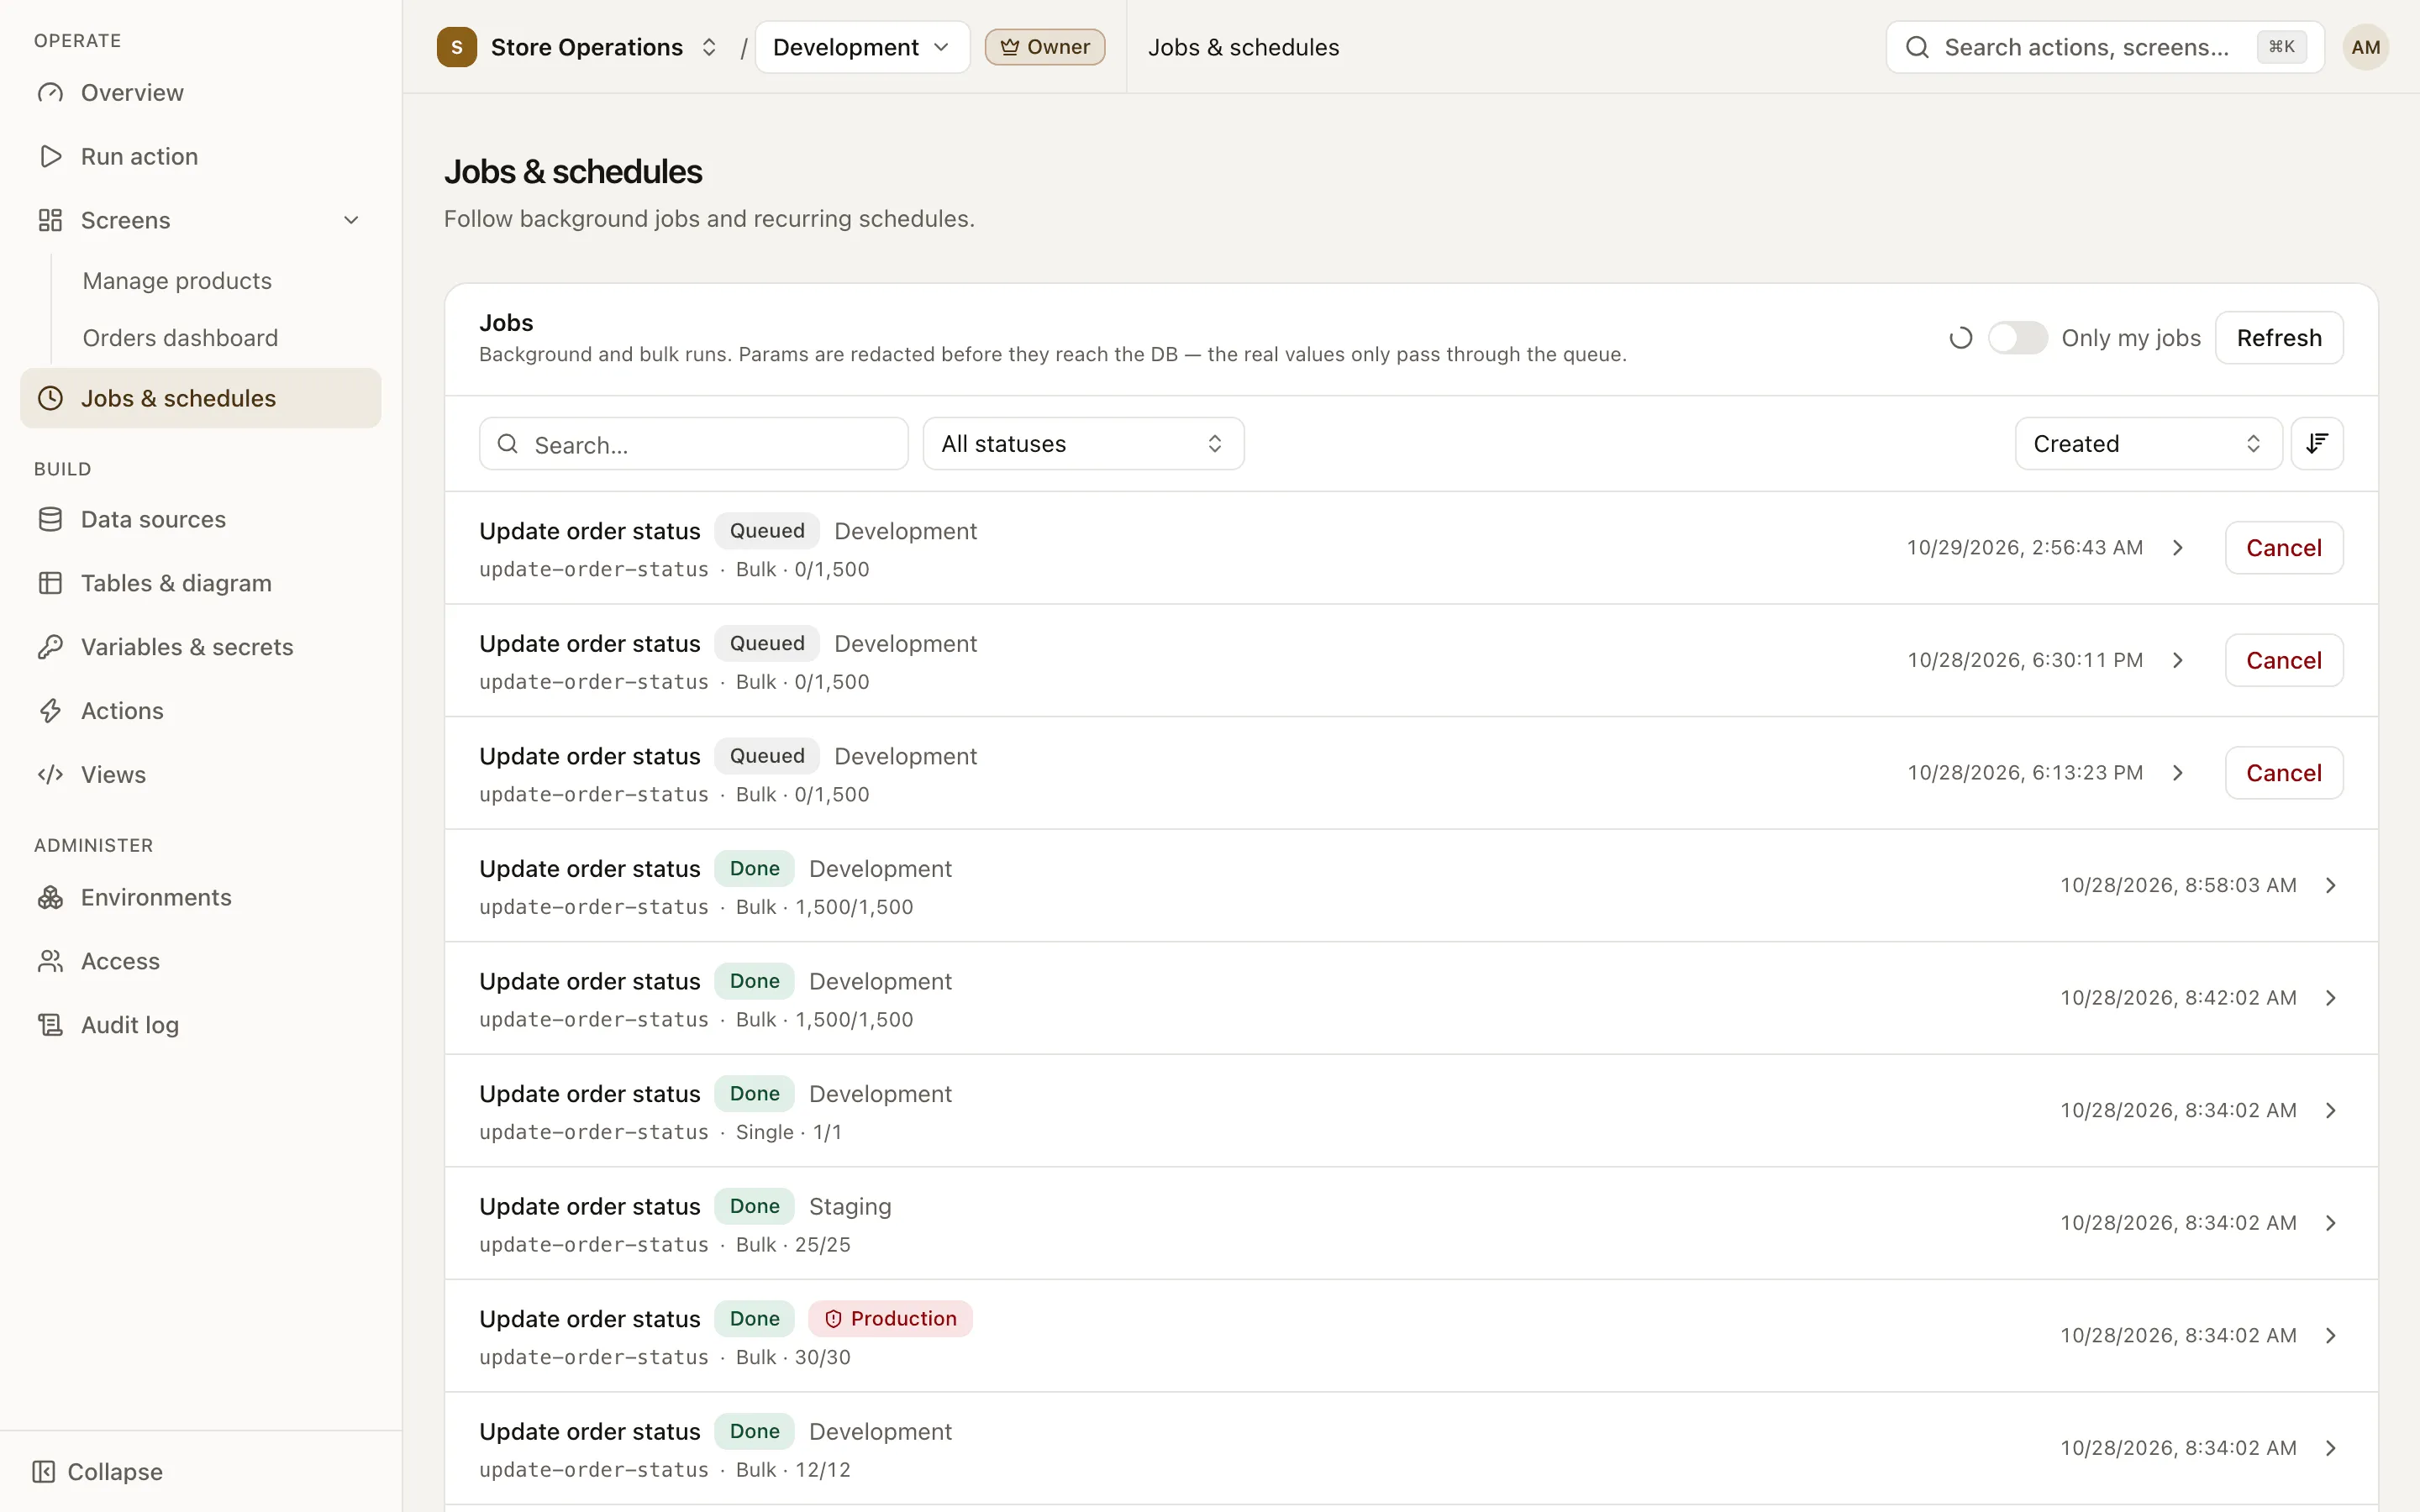Open details chevron for 6:30:11 PM job
This screenshot has height=1512, width=2420.
click(2178, 661)
